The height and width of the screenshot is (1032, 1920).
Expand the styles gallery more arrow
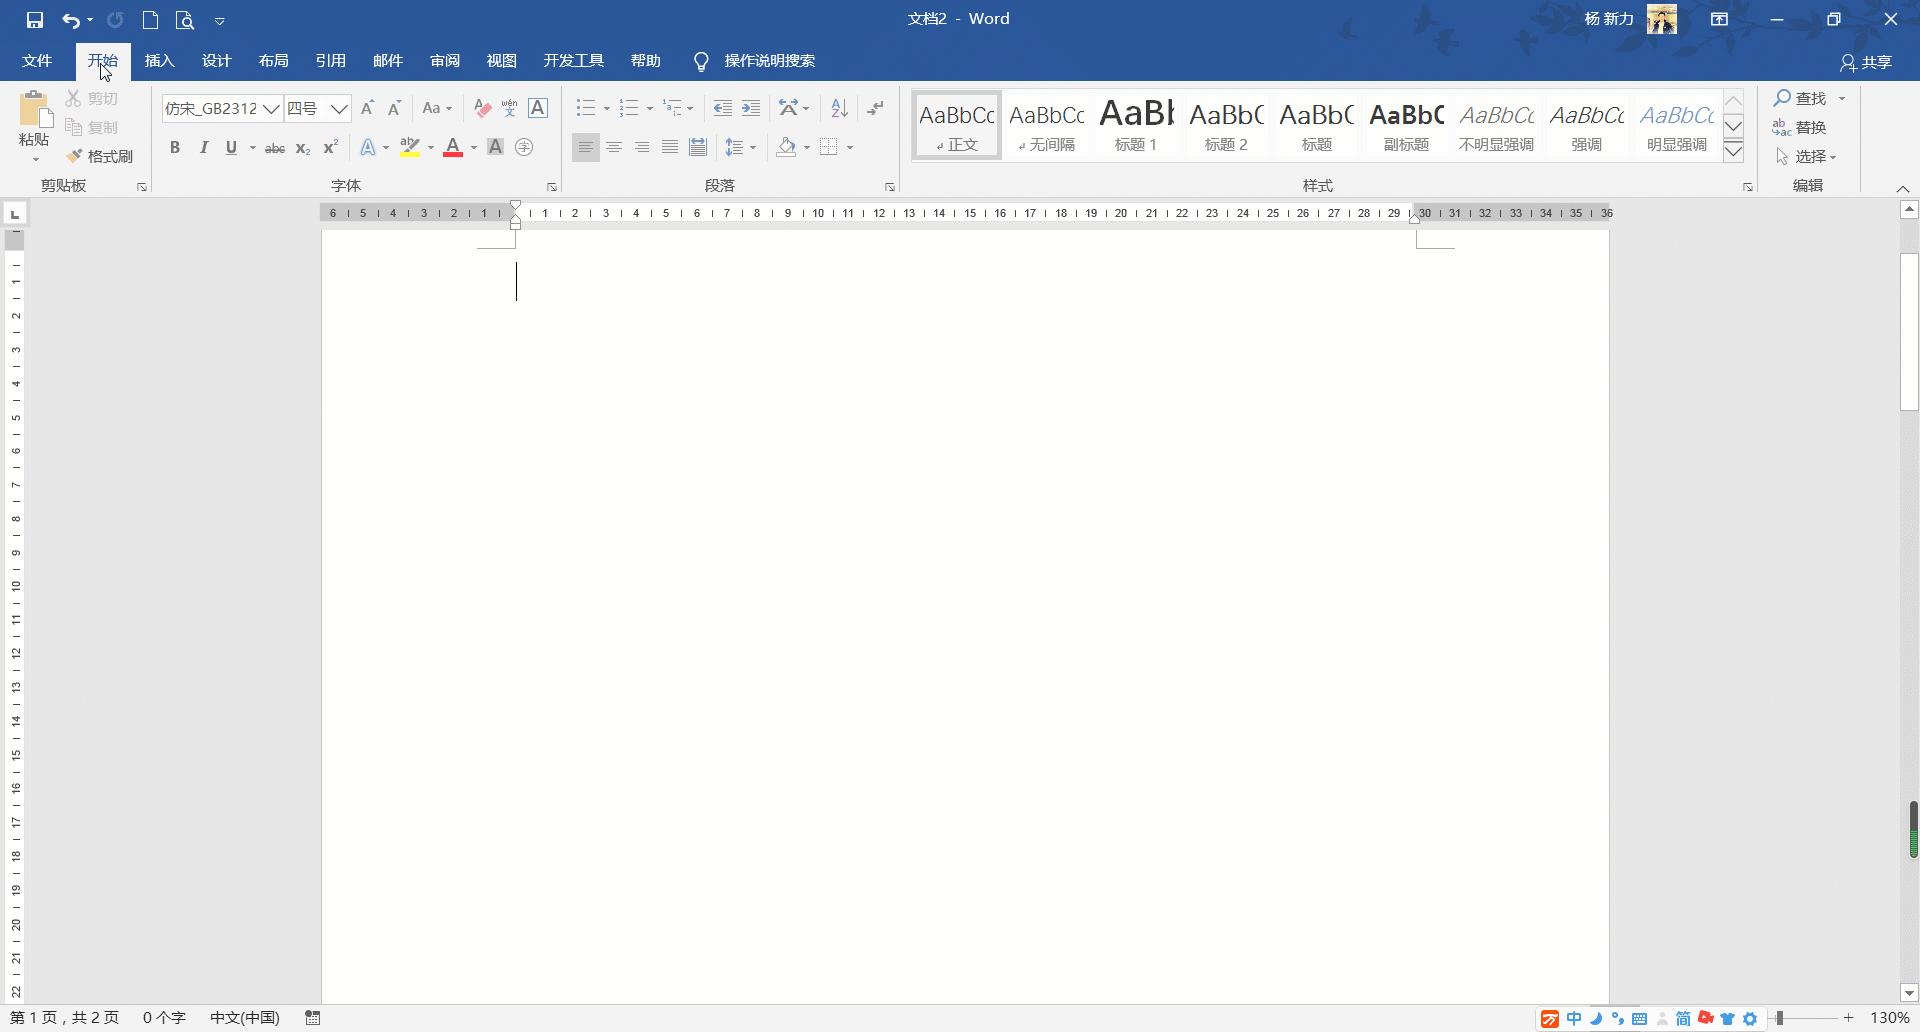(x=1733, y=151)
